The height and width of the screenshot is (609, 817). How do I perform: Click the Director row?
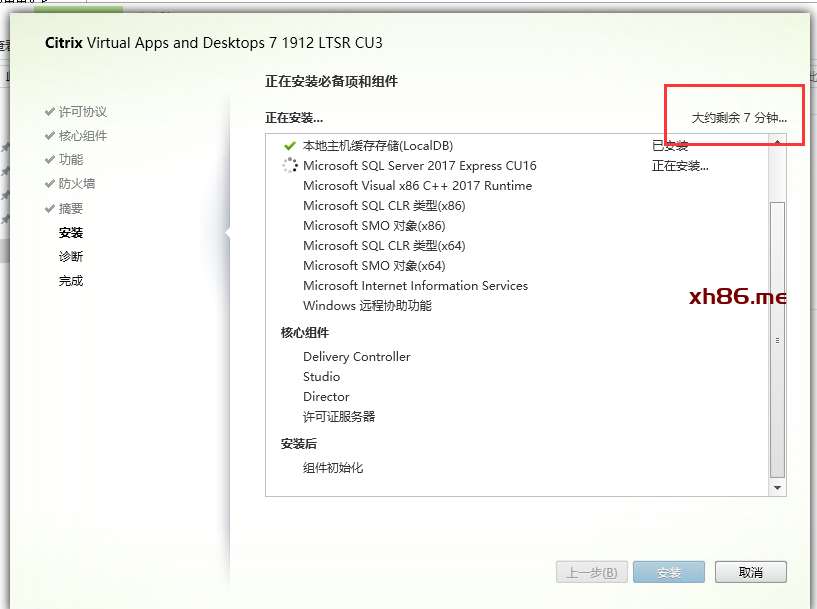point(326,396)
